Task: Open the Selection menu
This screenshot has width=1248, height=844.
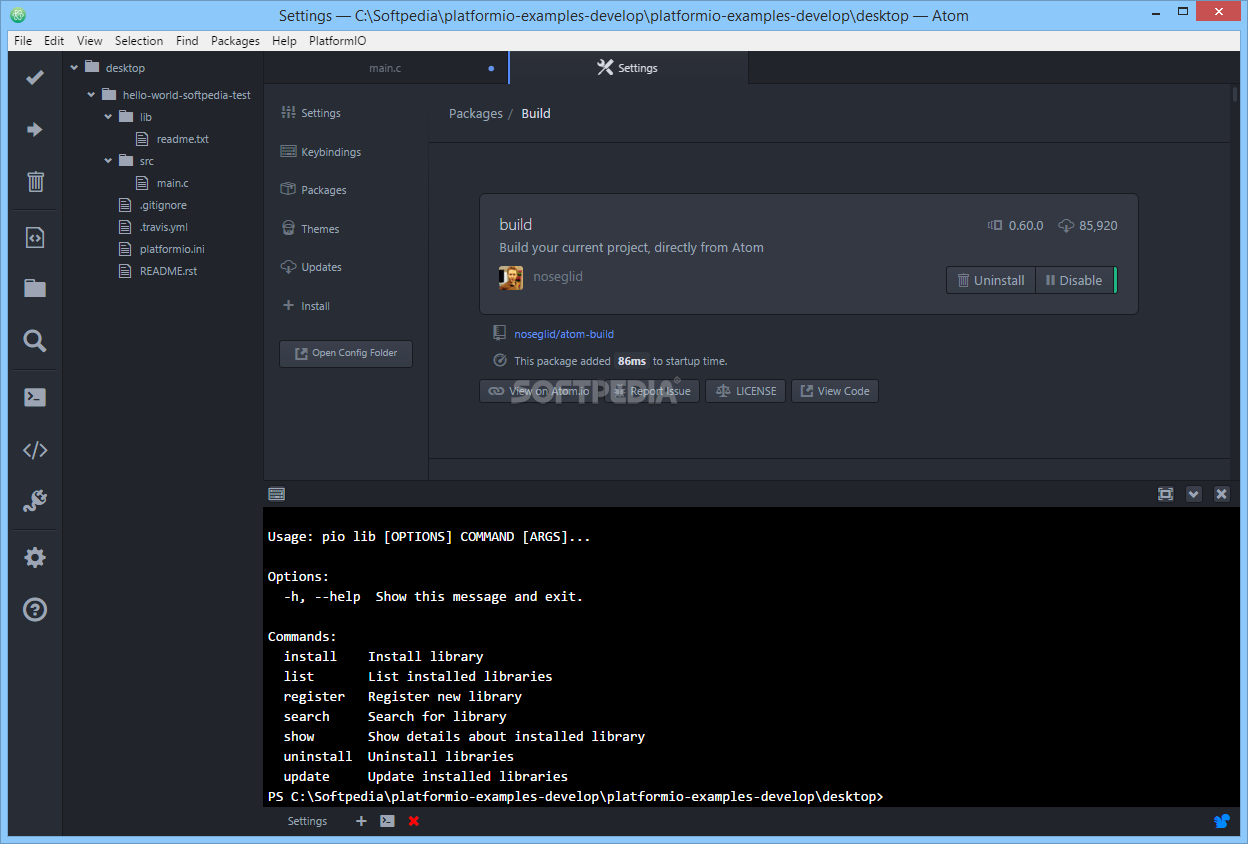Action: [139, 41]
